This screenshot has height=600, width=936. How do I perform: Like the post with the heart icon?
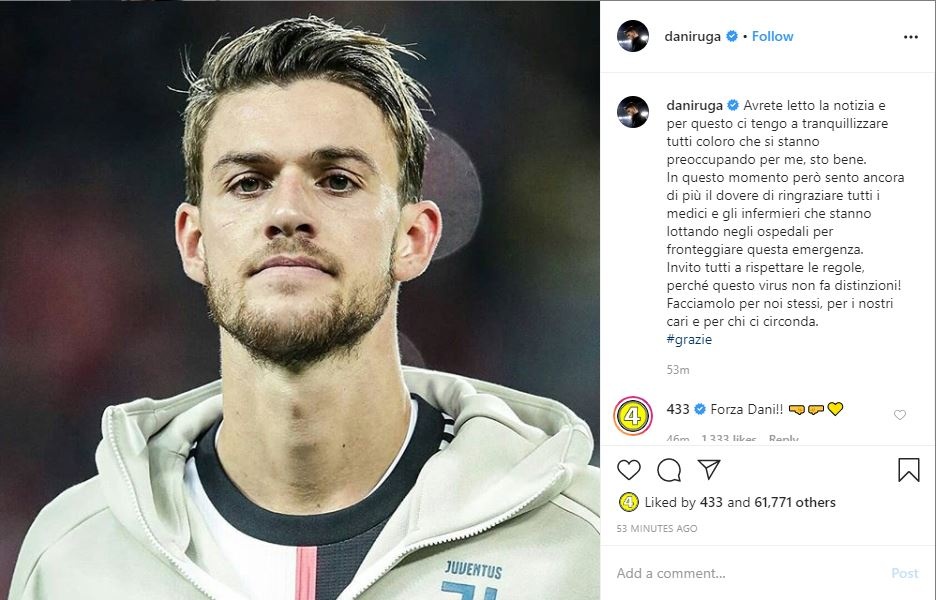629,469
